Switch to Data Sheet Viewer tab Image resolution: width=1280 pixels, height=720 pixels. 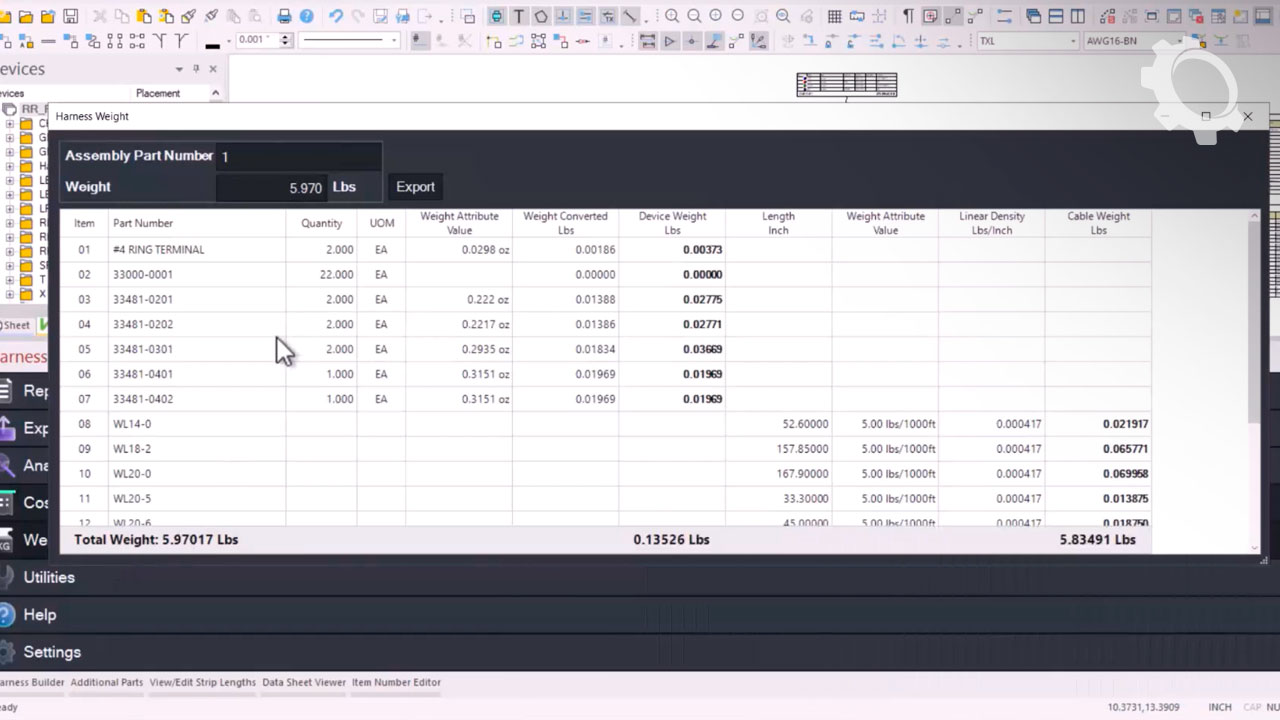304,682
